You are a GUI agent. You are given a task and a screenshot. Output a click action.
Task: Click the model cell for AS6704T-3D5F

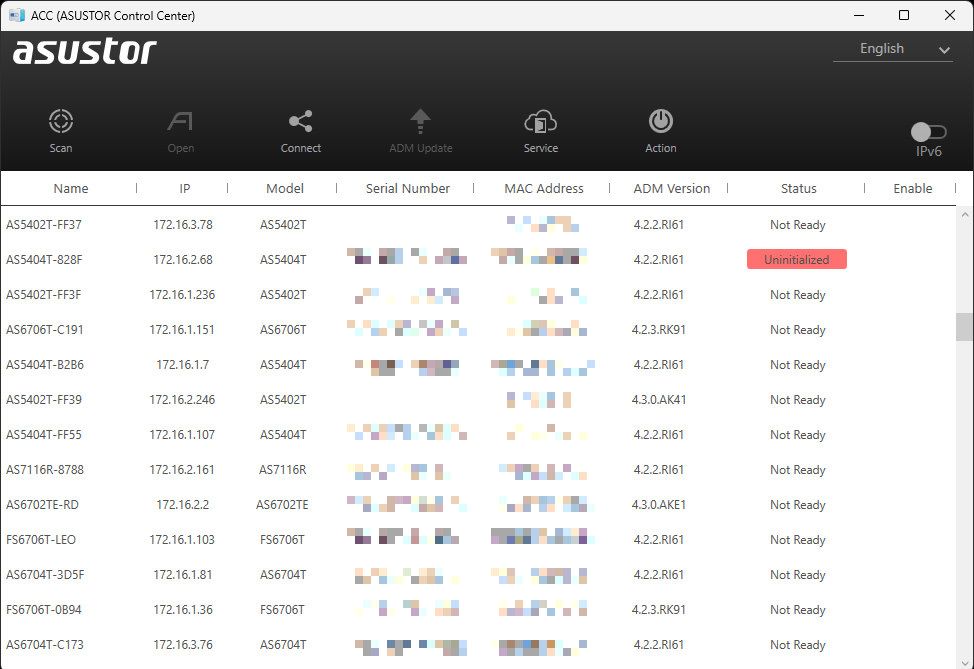(x=283, y=575)
